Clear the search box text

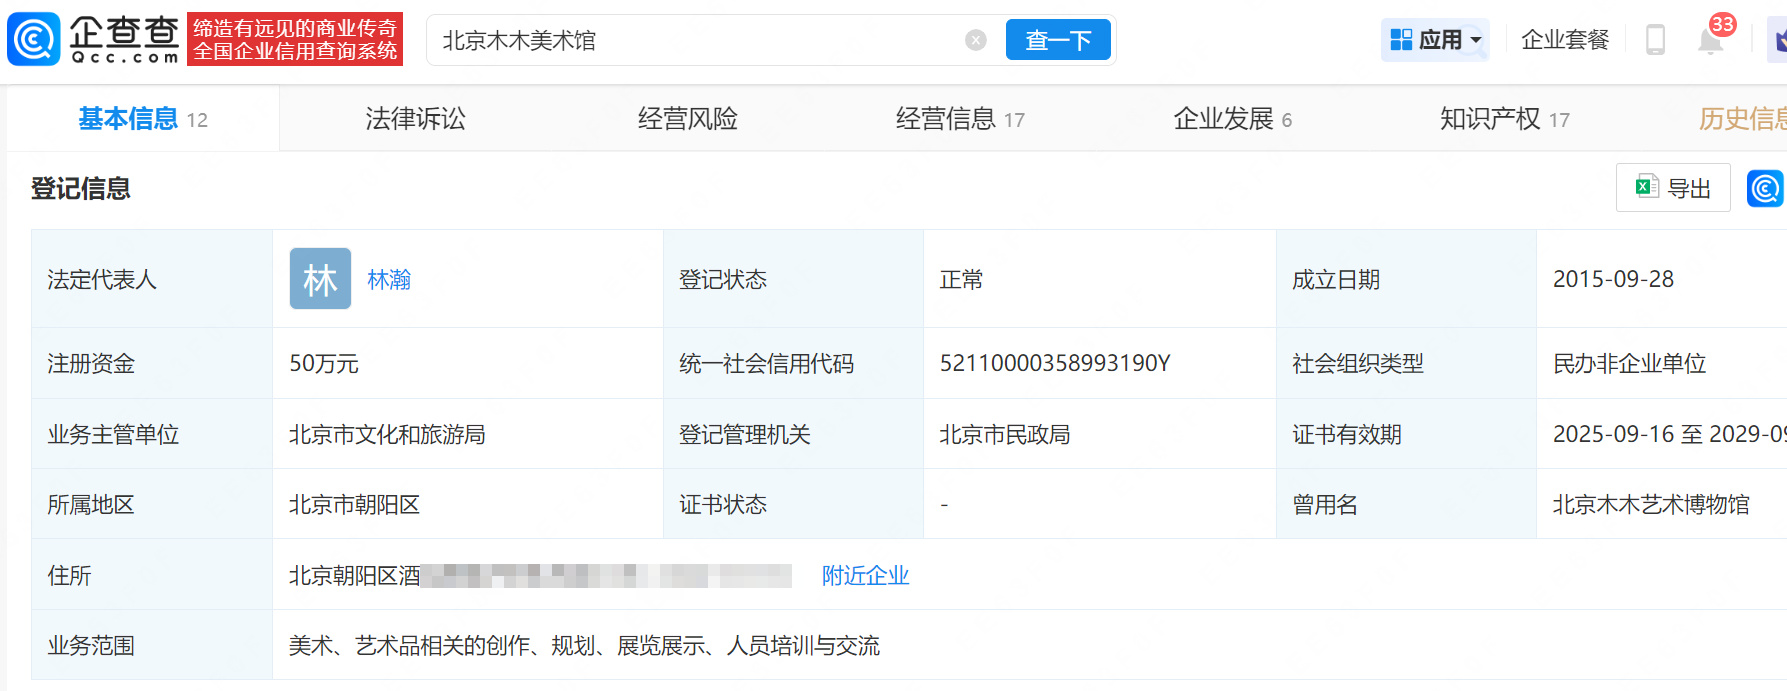click(x=976, y=40)
